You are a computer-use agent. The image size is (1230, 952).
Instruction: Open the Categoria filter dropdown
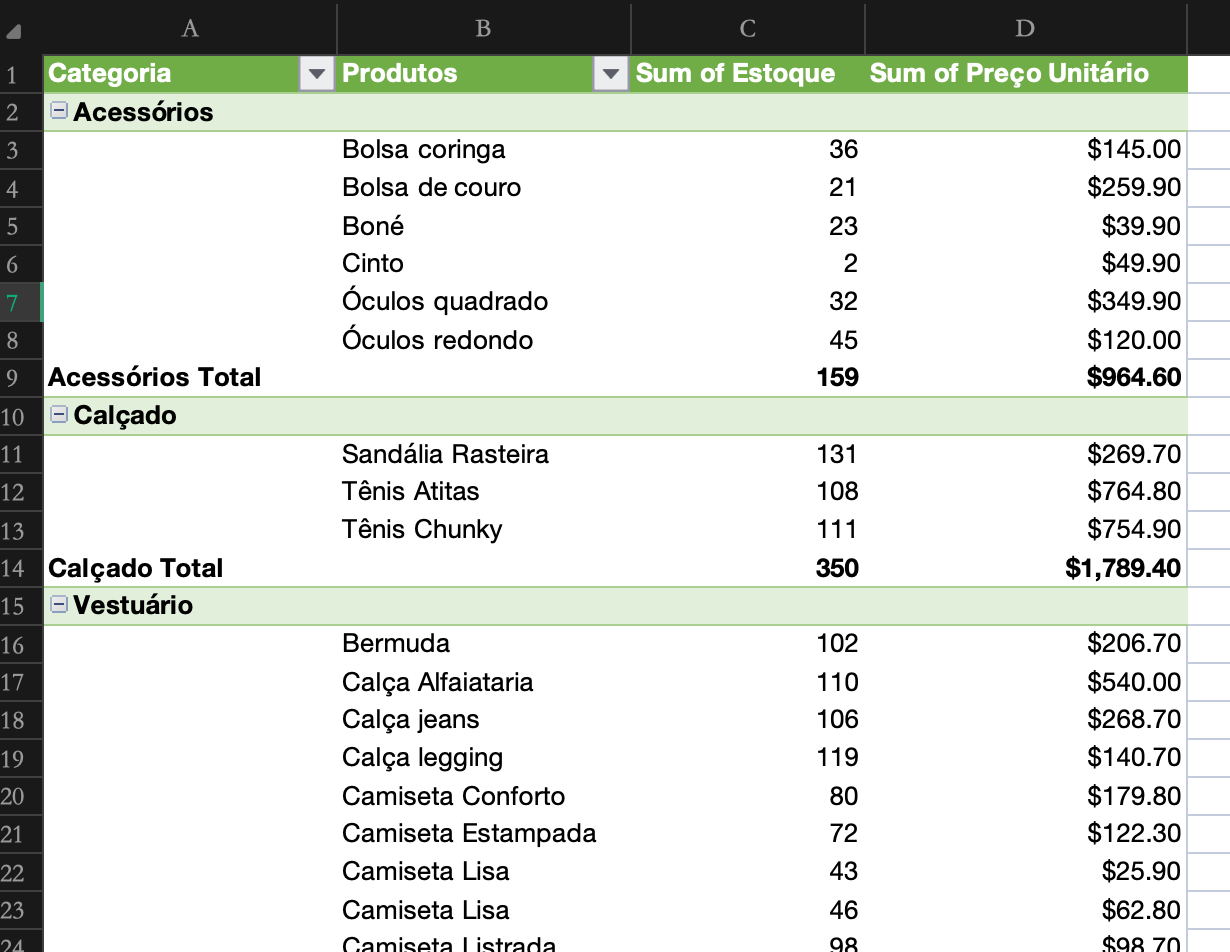[x=316, y=74]
